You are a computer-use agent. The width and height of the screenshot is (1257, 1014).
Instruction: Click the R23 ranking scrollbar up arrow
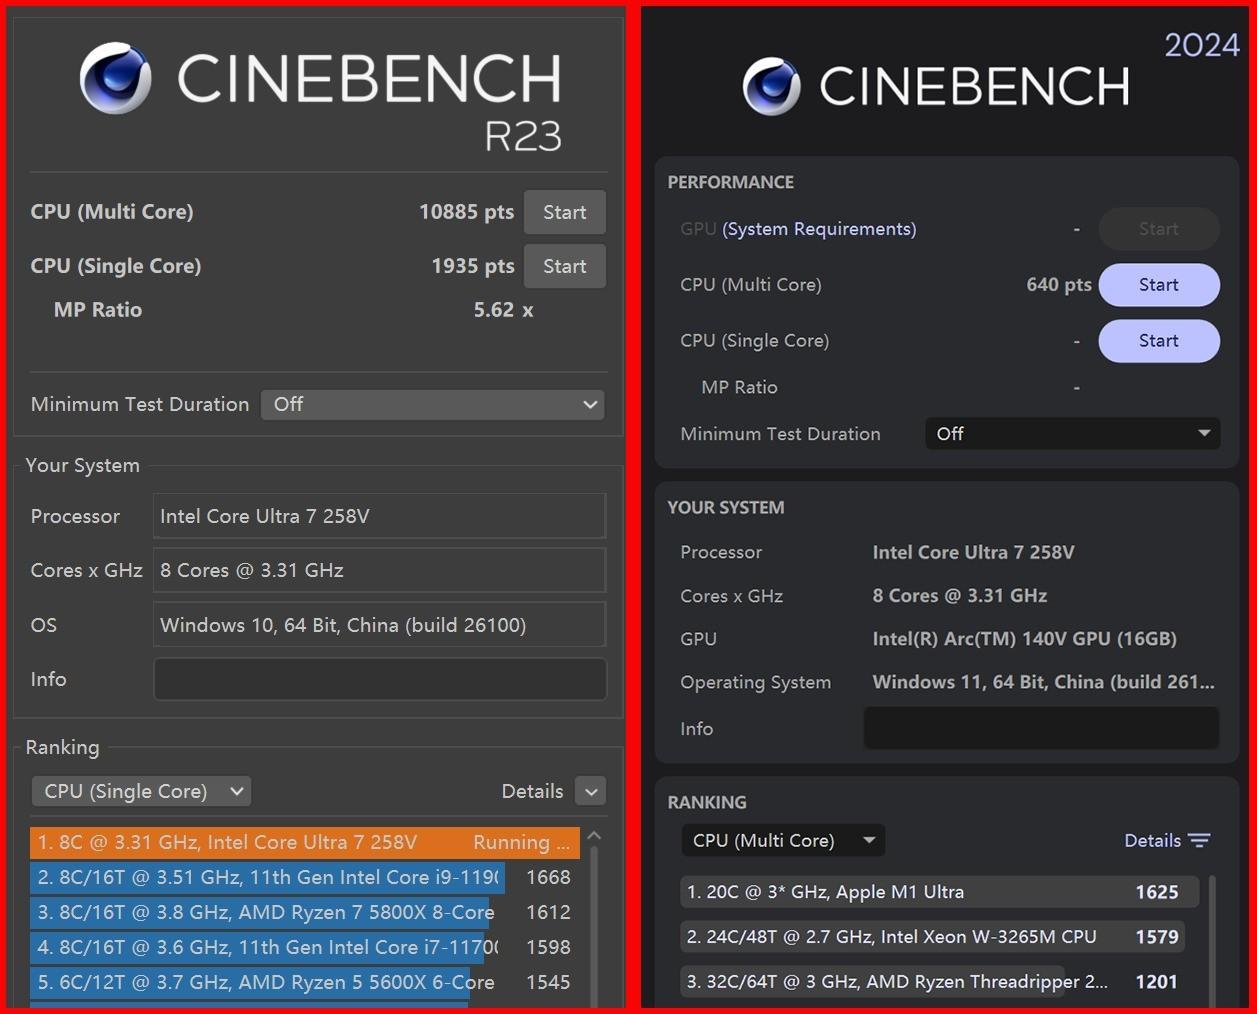(x=594, y=836)
